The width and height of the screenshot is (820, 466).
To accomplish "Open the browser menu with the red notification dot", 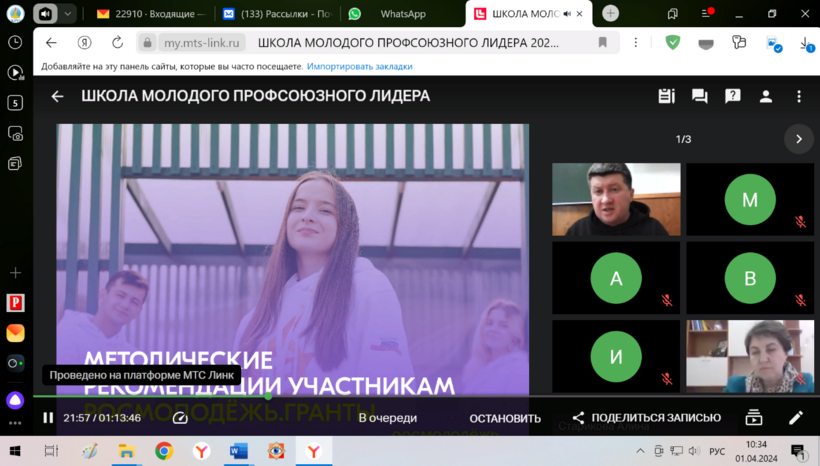I will tap(707, 14).
